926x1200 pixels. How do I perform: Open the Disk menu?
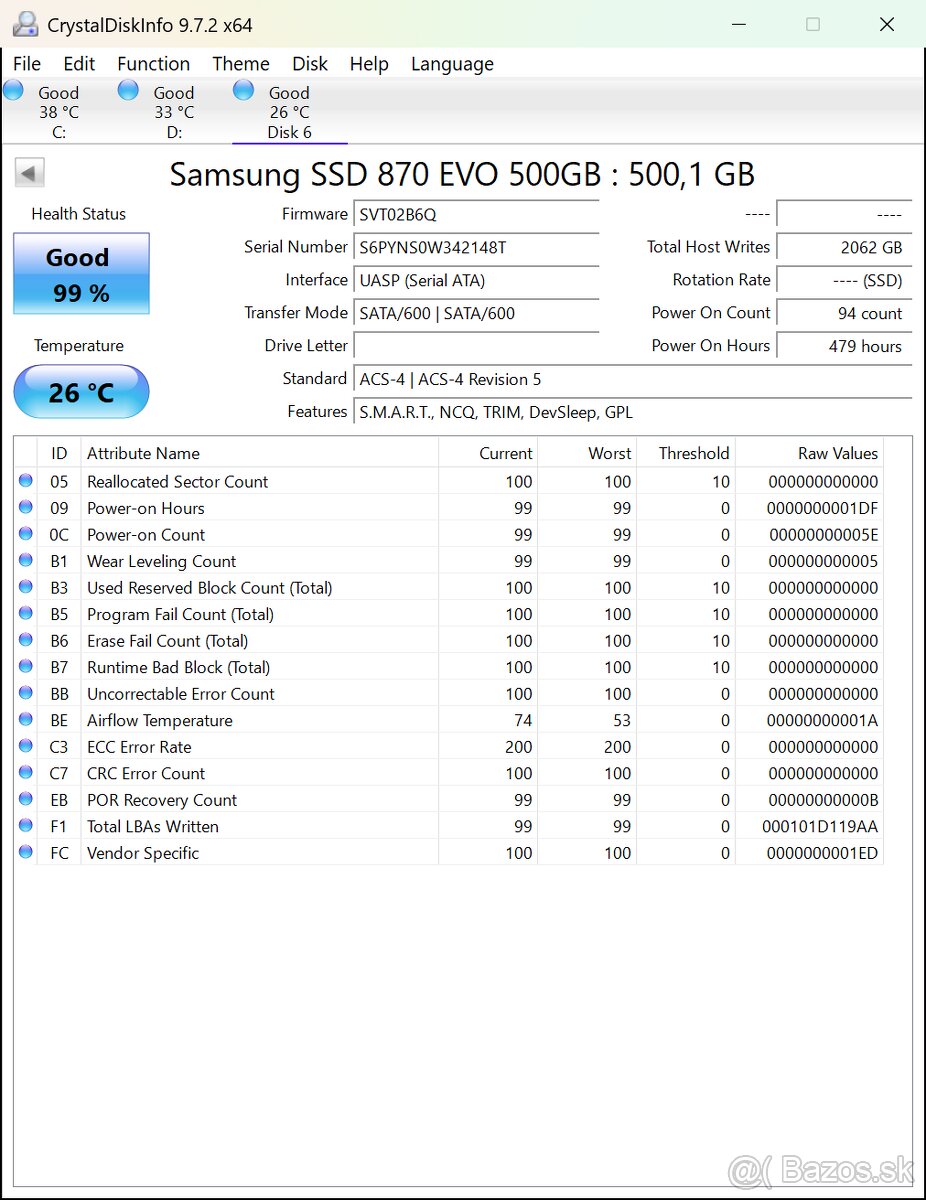[310, 63]
